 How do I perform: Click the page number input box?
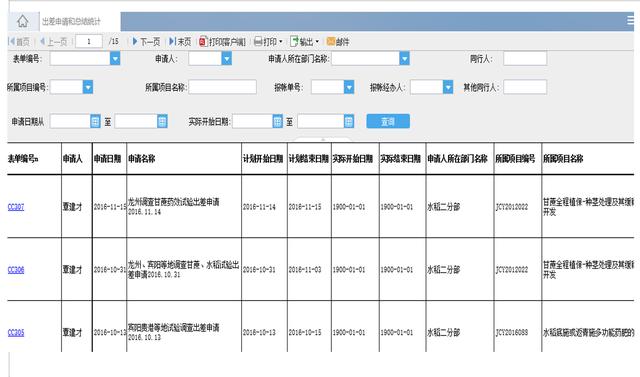pyautogui.click(x=89, y=41)
